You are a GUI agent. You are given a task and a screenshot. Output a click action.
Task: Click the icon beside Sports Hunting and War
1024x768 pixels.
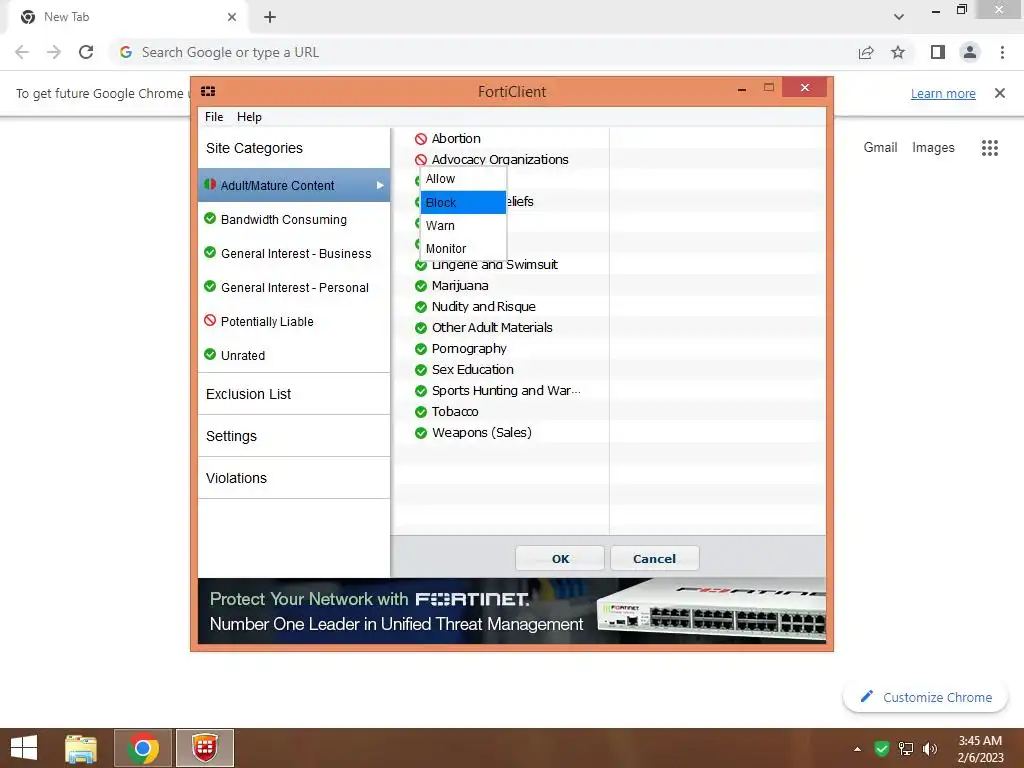click(x=421, y=391)
